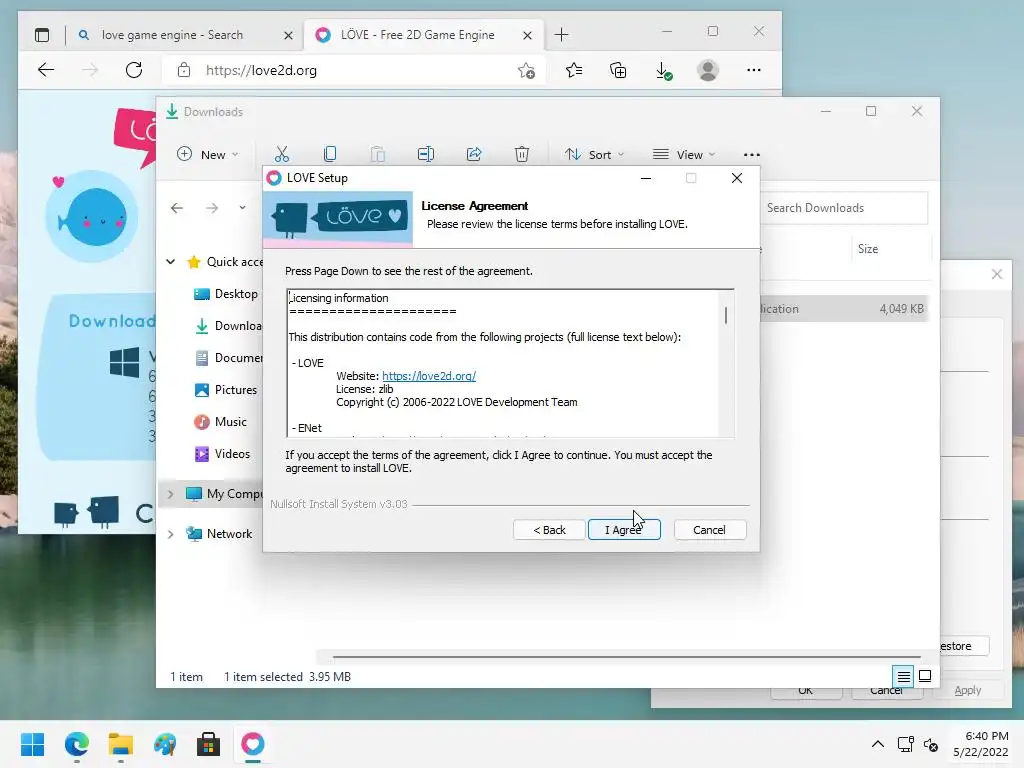Click the Back arrow in File Explorer
The height and width of the screenshot is (768, 1024).
[177, 208]
